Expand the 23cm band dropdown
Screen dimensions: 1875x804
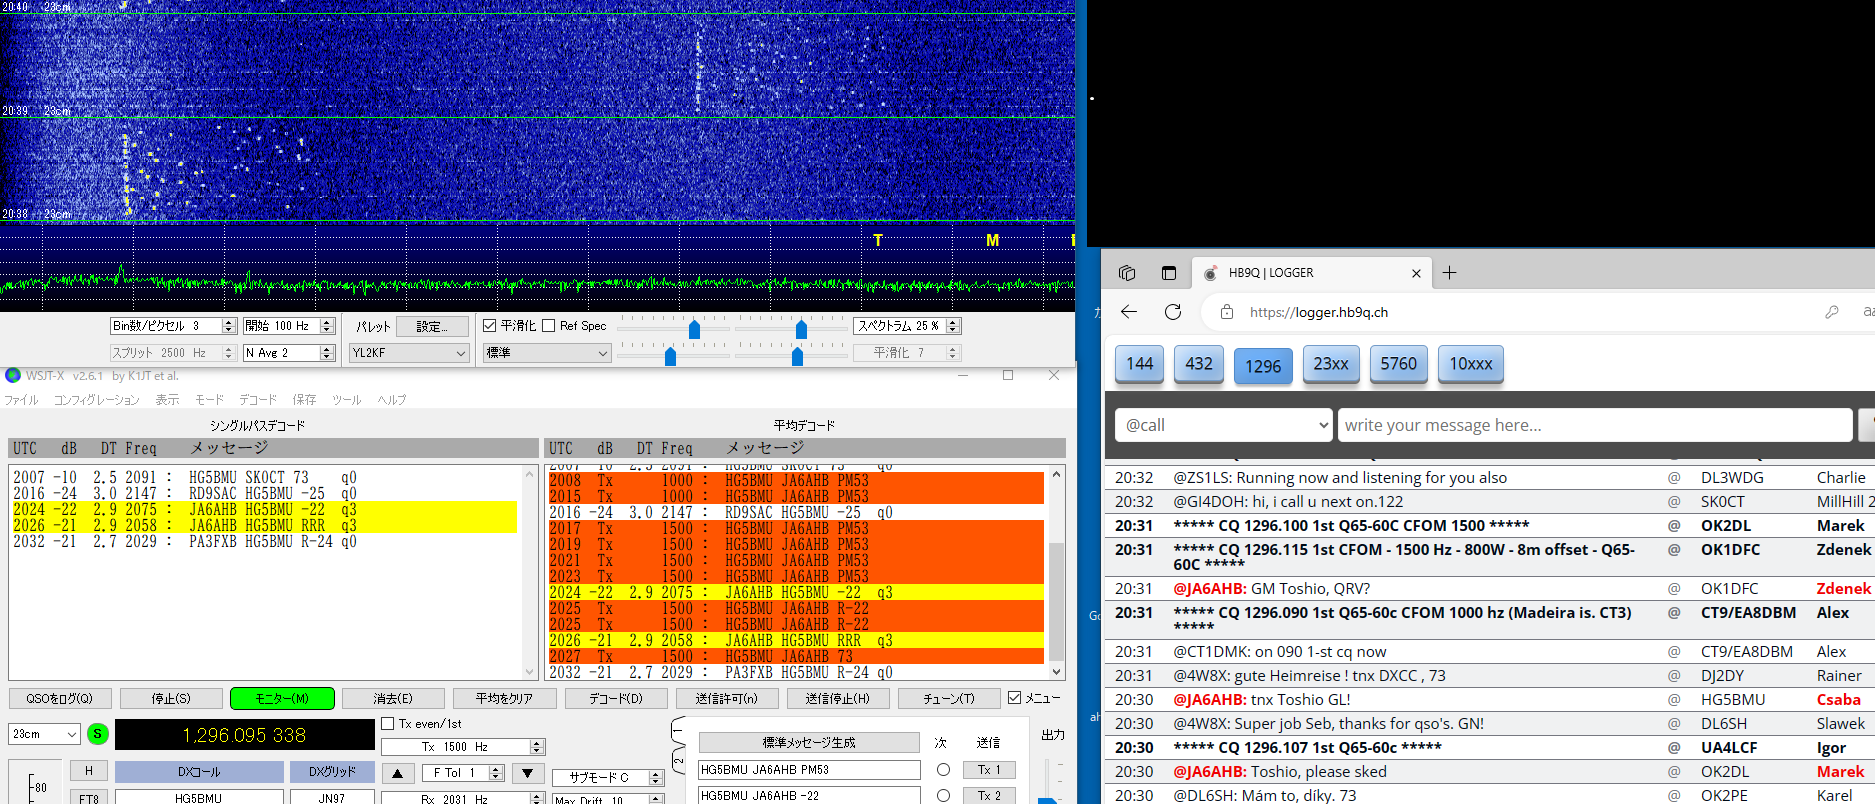click(x=44, y=734)
